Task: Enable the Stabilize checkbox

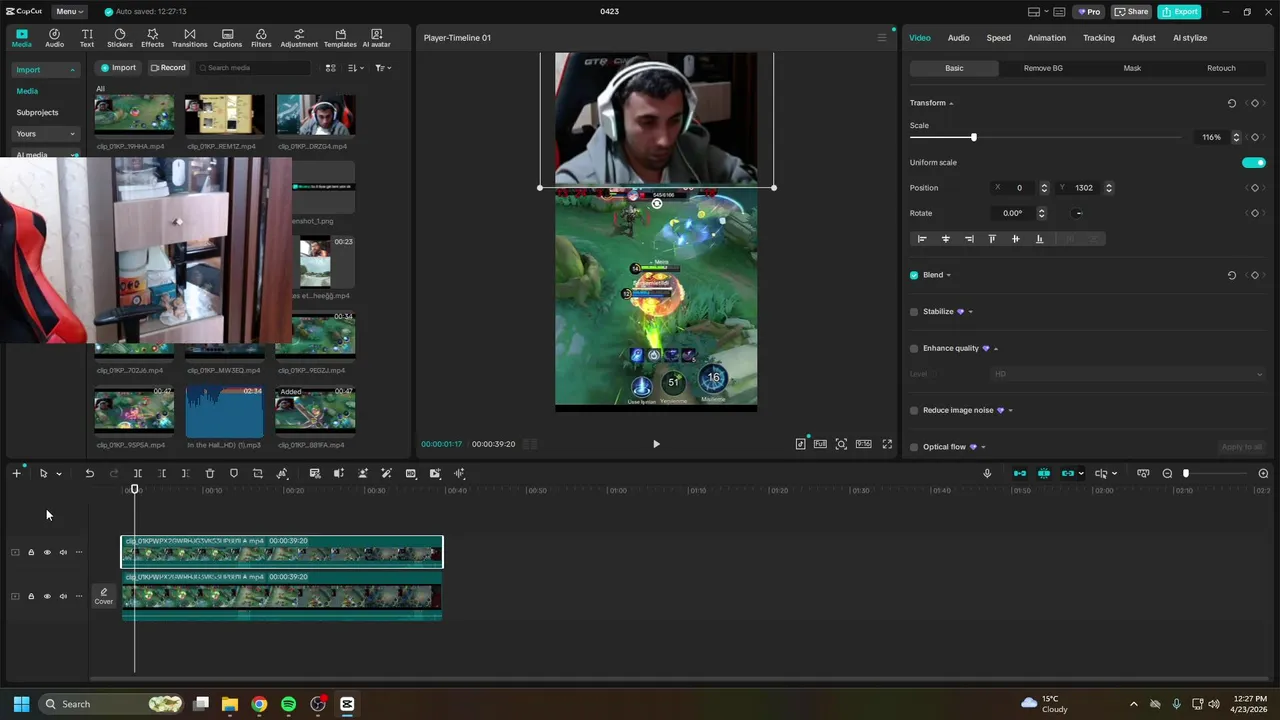Action: (x=914, y=312)
